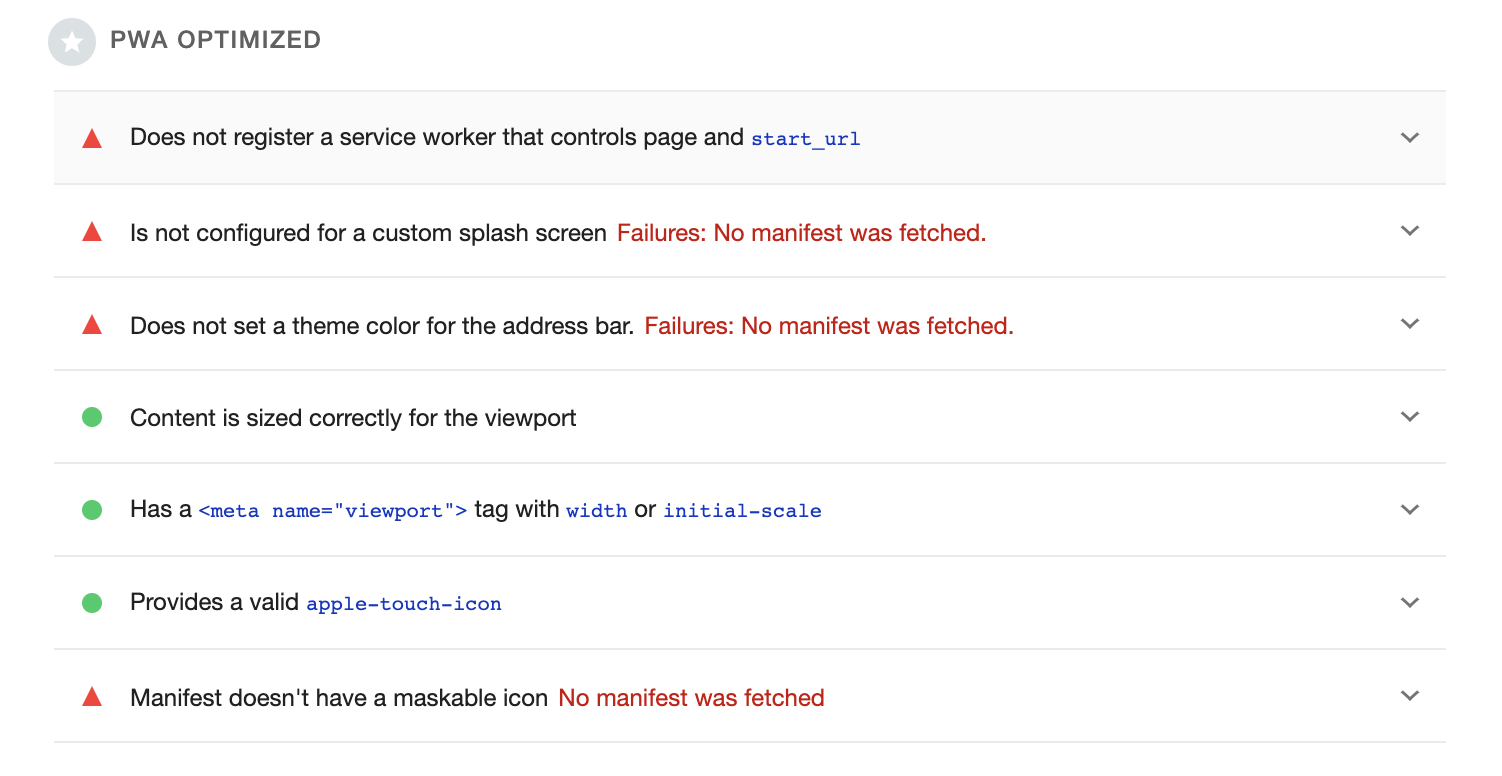Screen dimensions: 1502x776
Task: Click the green pass icon for meta viewport audit
Action: tap(91, 510)
